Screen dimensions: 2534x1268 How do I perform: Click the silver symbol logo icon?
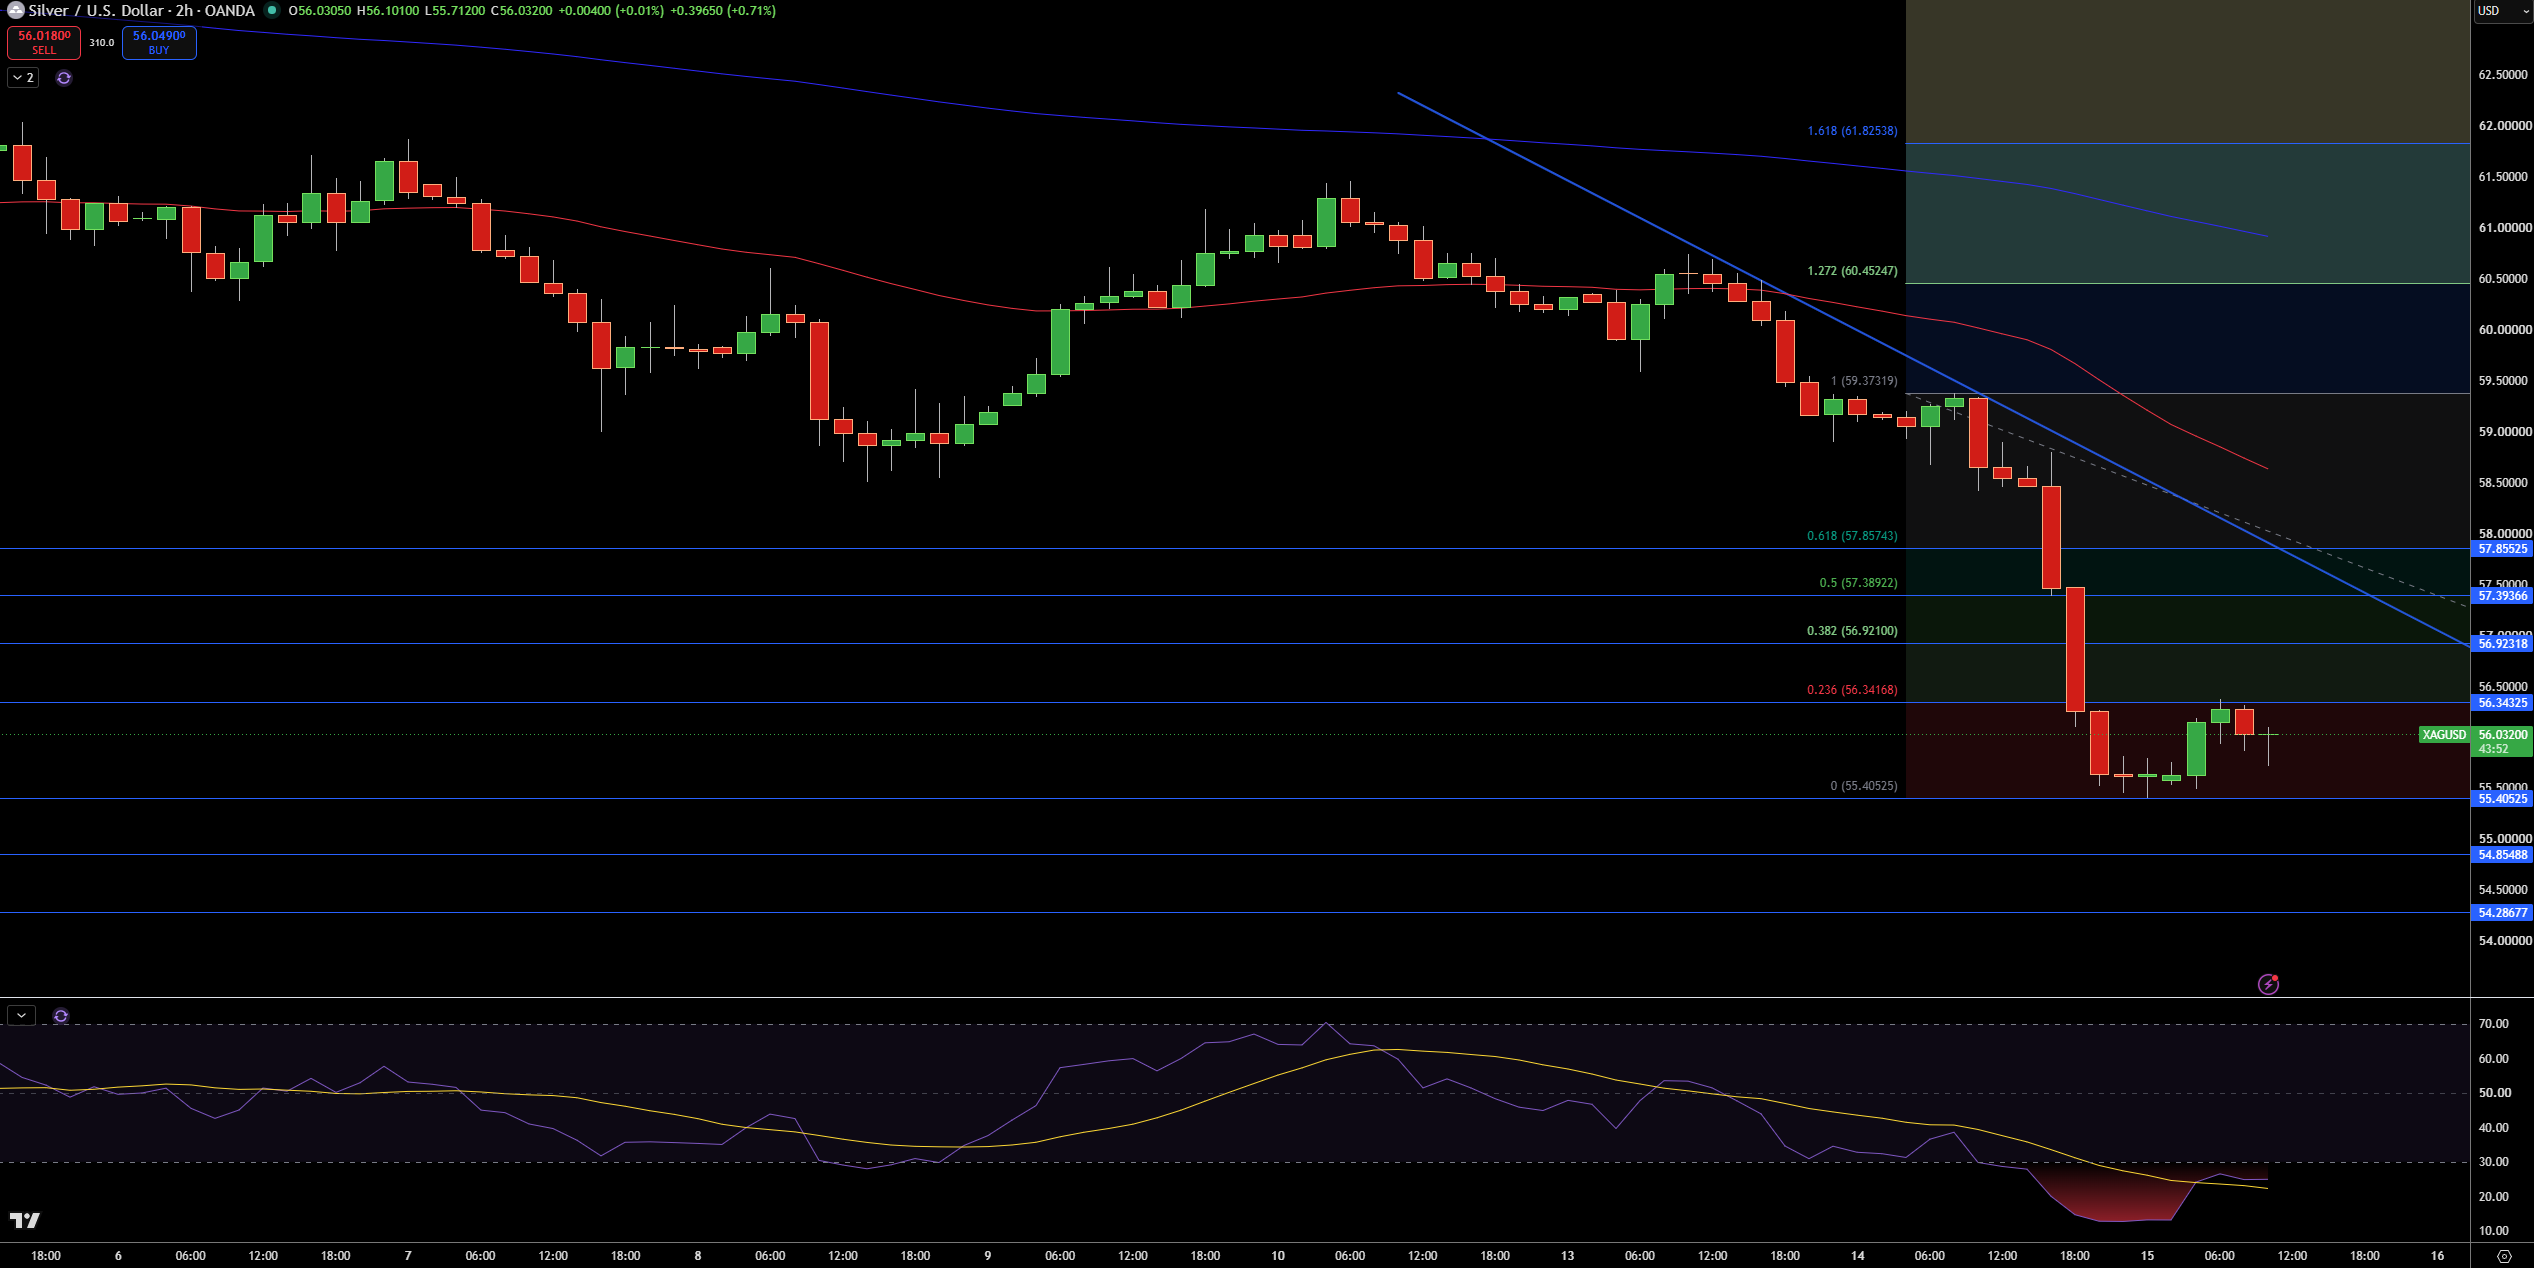point(15,11)
